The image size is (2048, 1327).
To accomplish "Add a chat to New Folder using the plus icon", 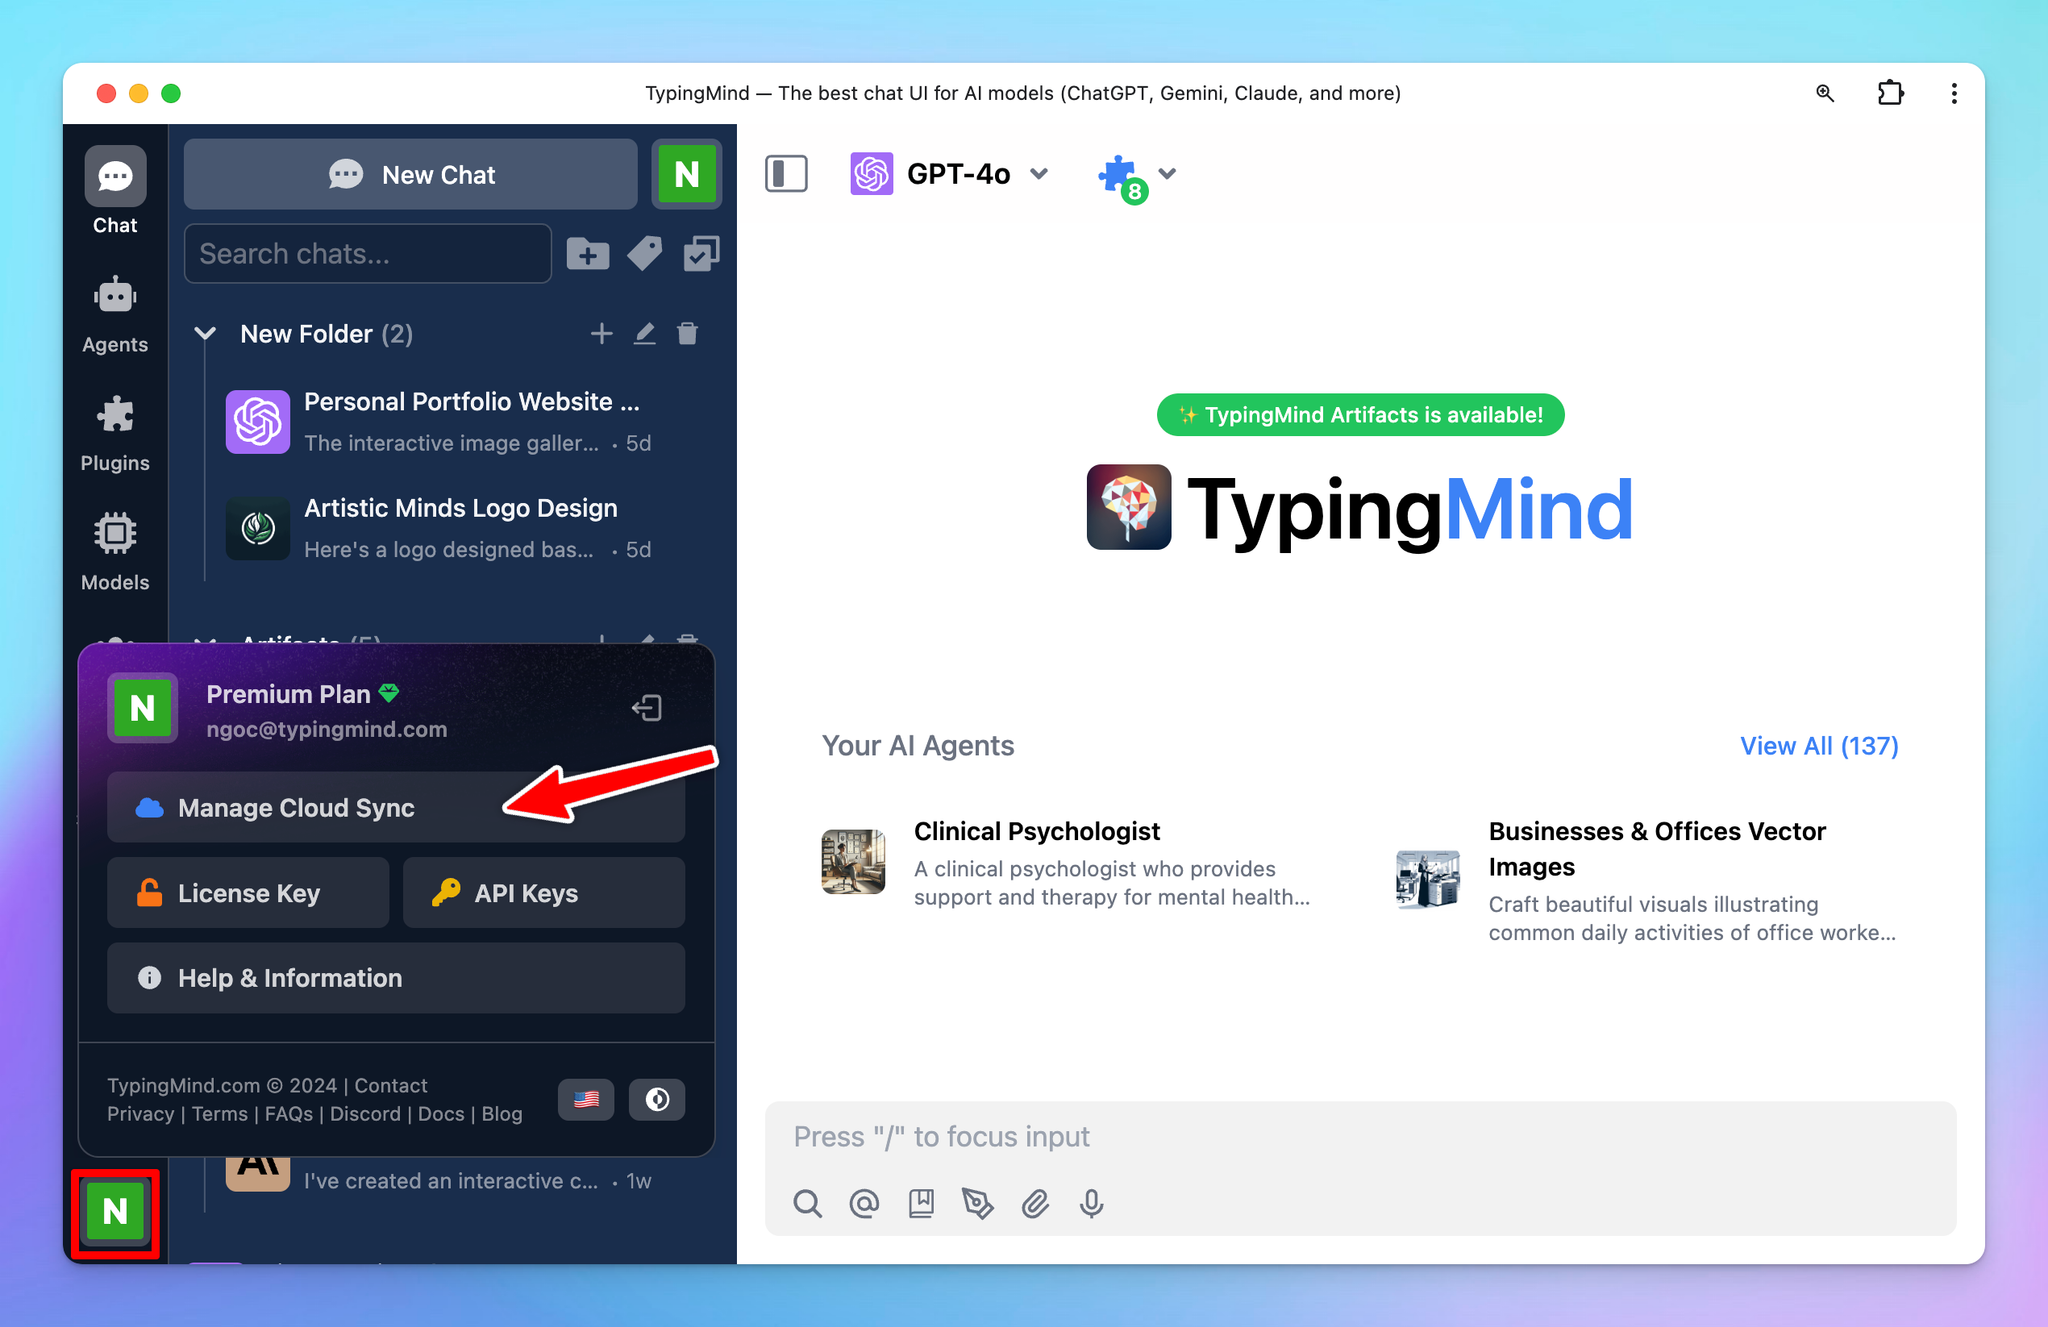I will [601, 333].
